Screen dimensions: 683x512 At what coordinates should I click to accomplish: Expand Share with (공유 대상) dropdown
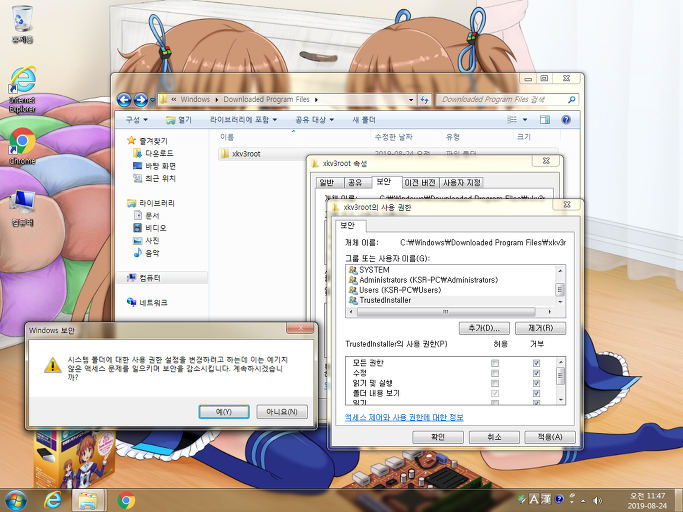tap(314, 119)
